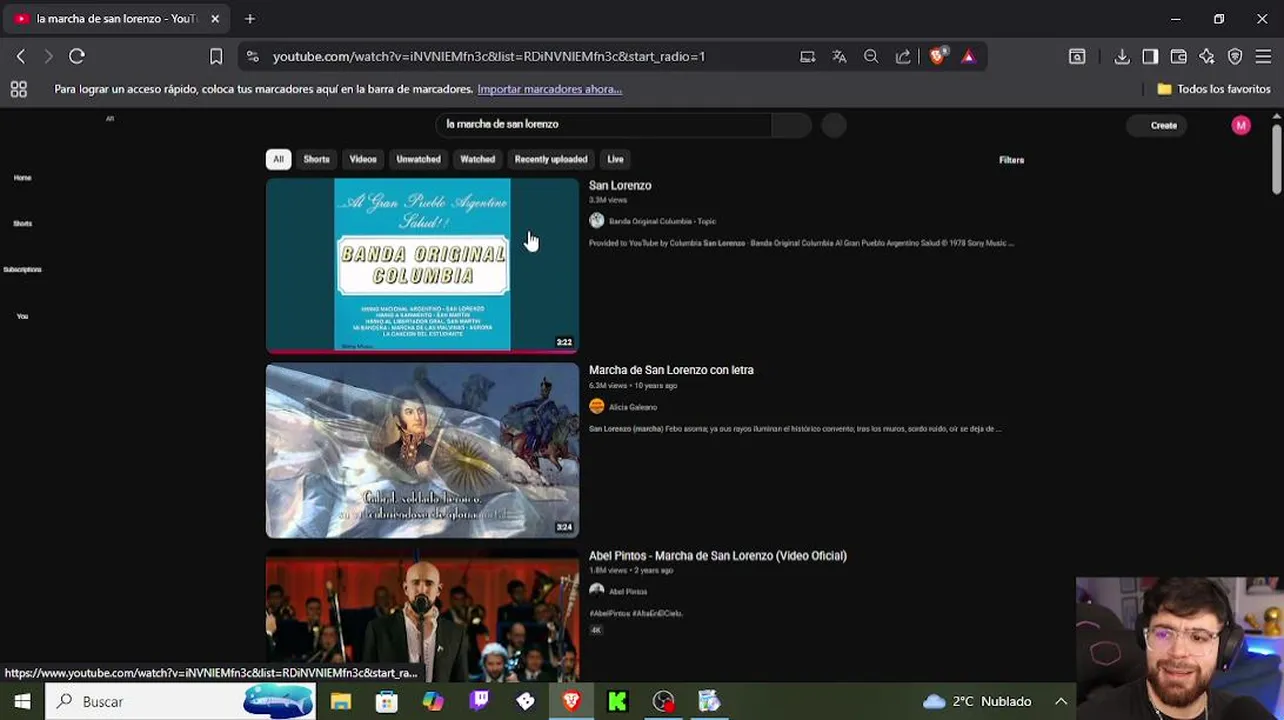
Task: Go back with the browser back arrow
Action: tap(21, 57)
